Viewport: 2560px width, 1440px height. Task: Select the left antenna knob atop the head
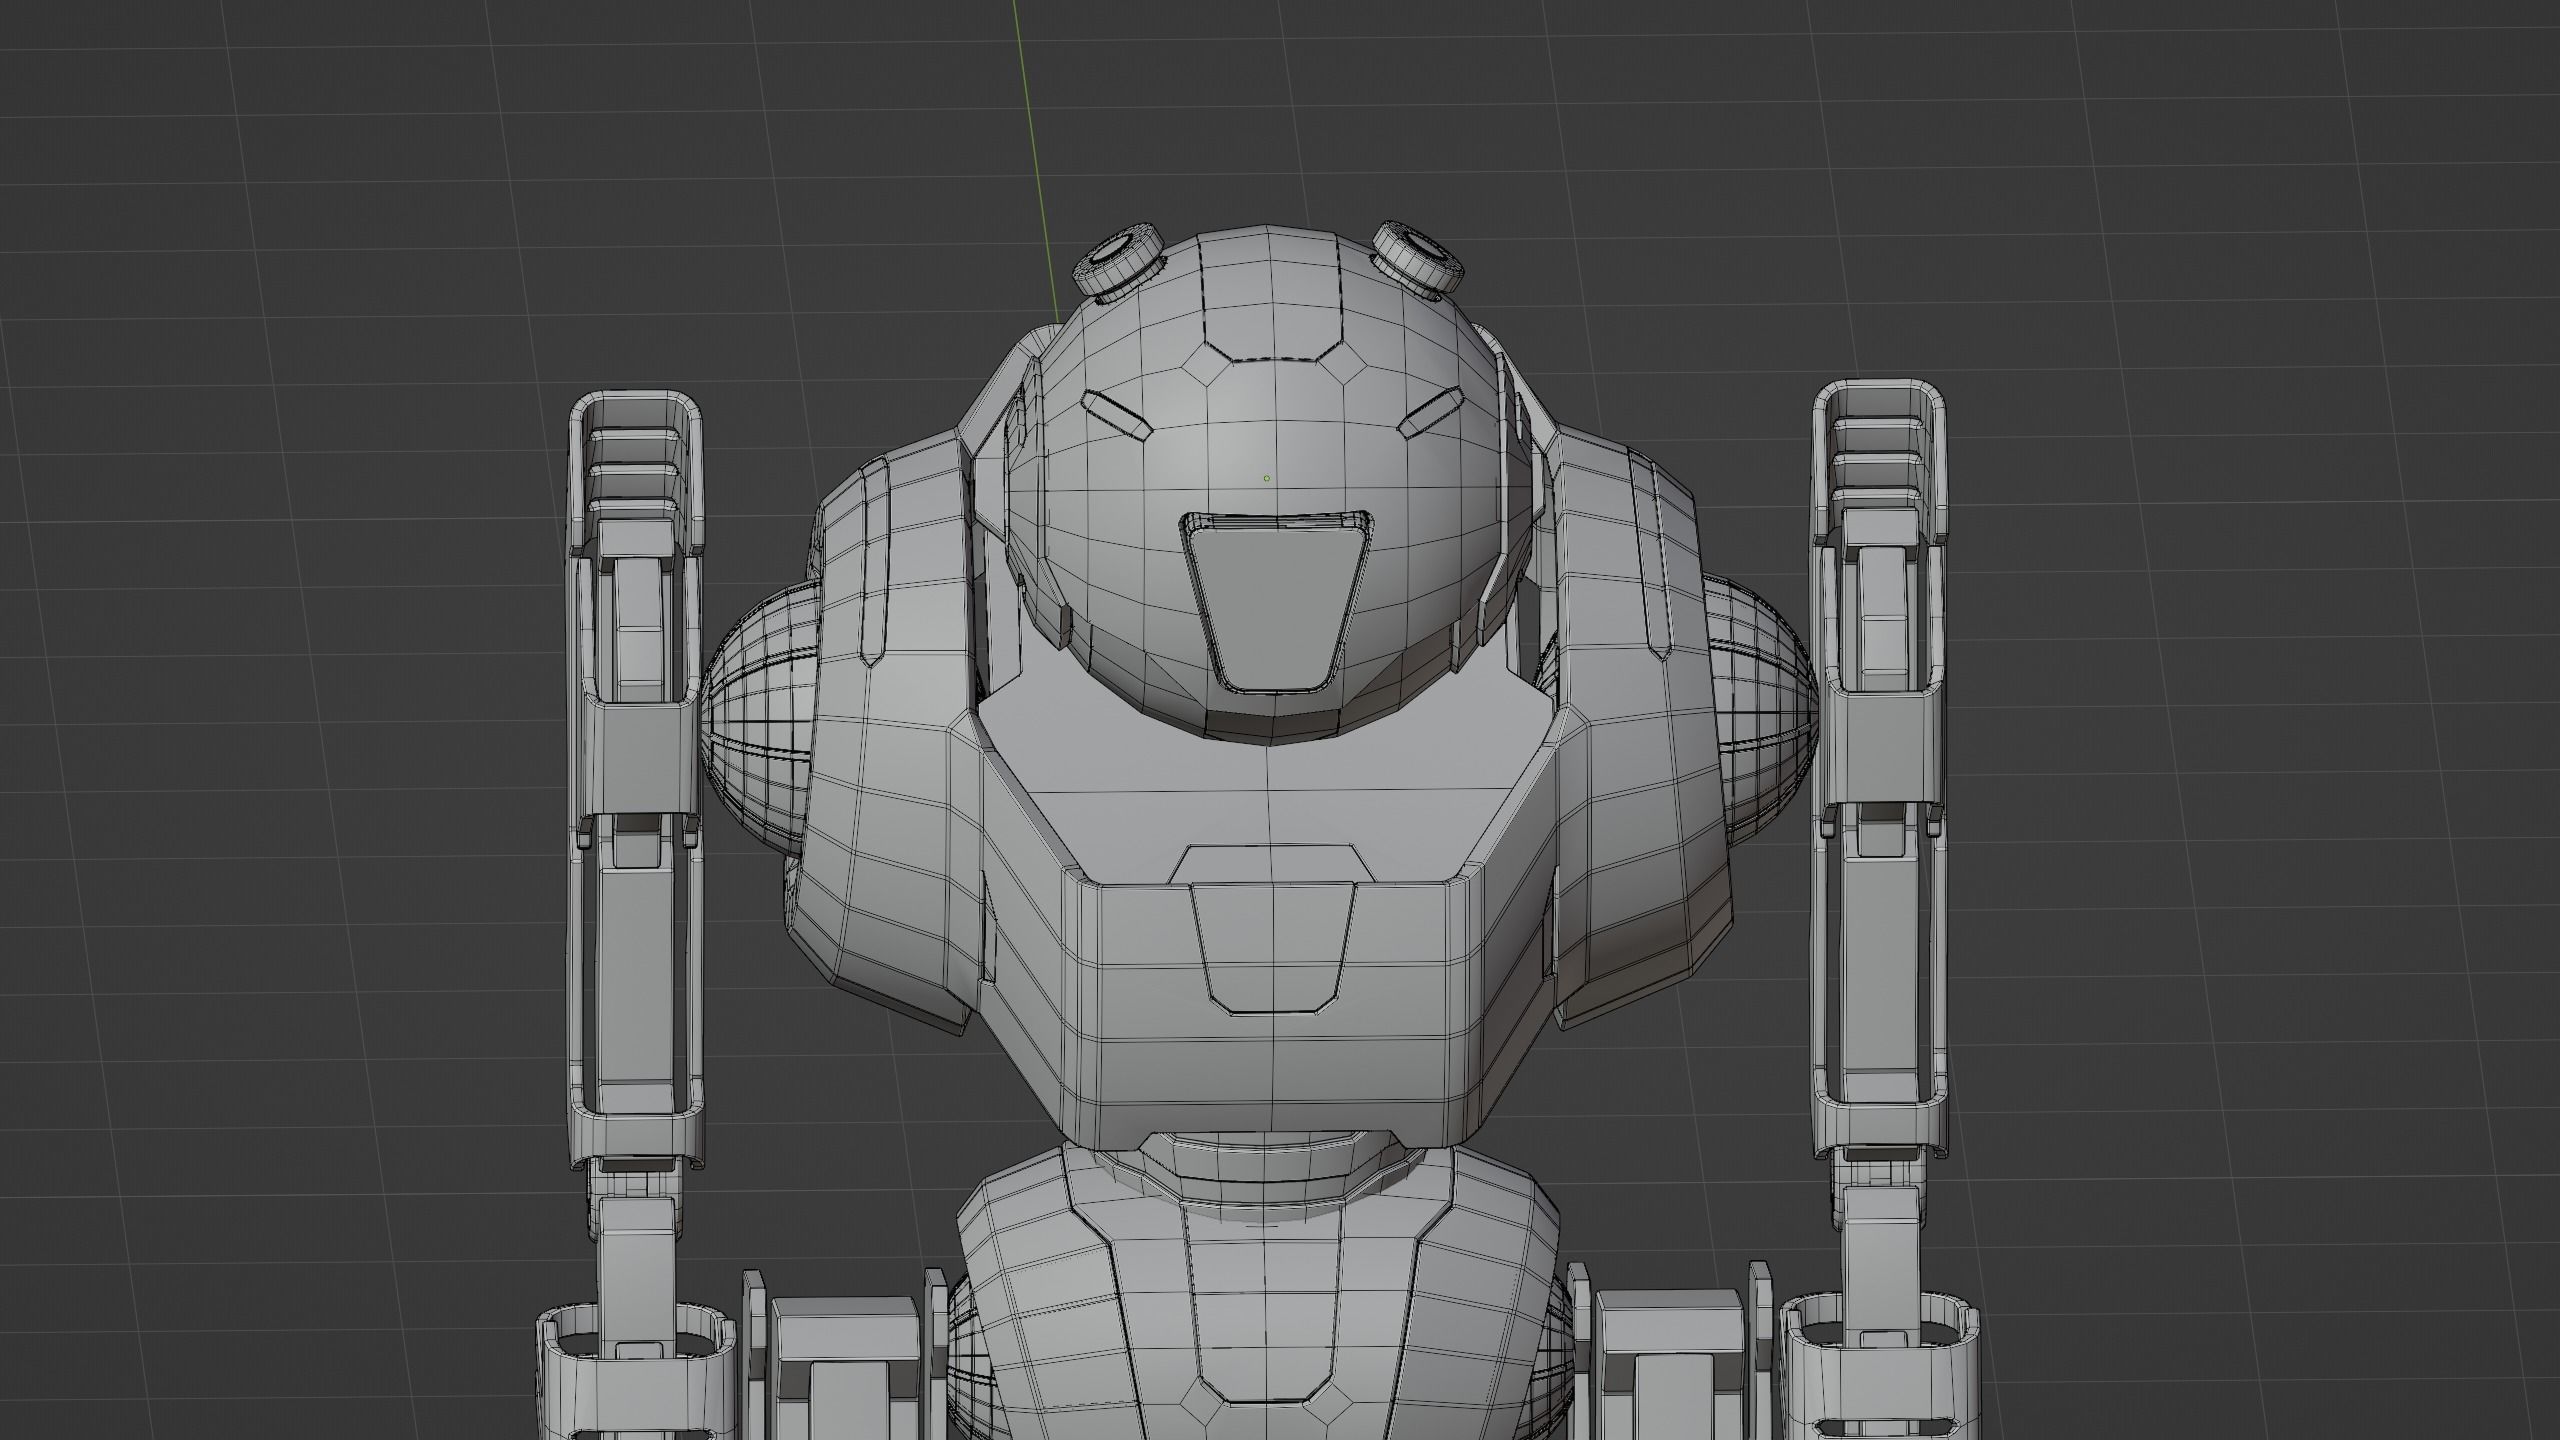tap(1119, 262)
